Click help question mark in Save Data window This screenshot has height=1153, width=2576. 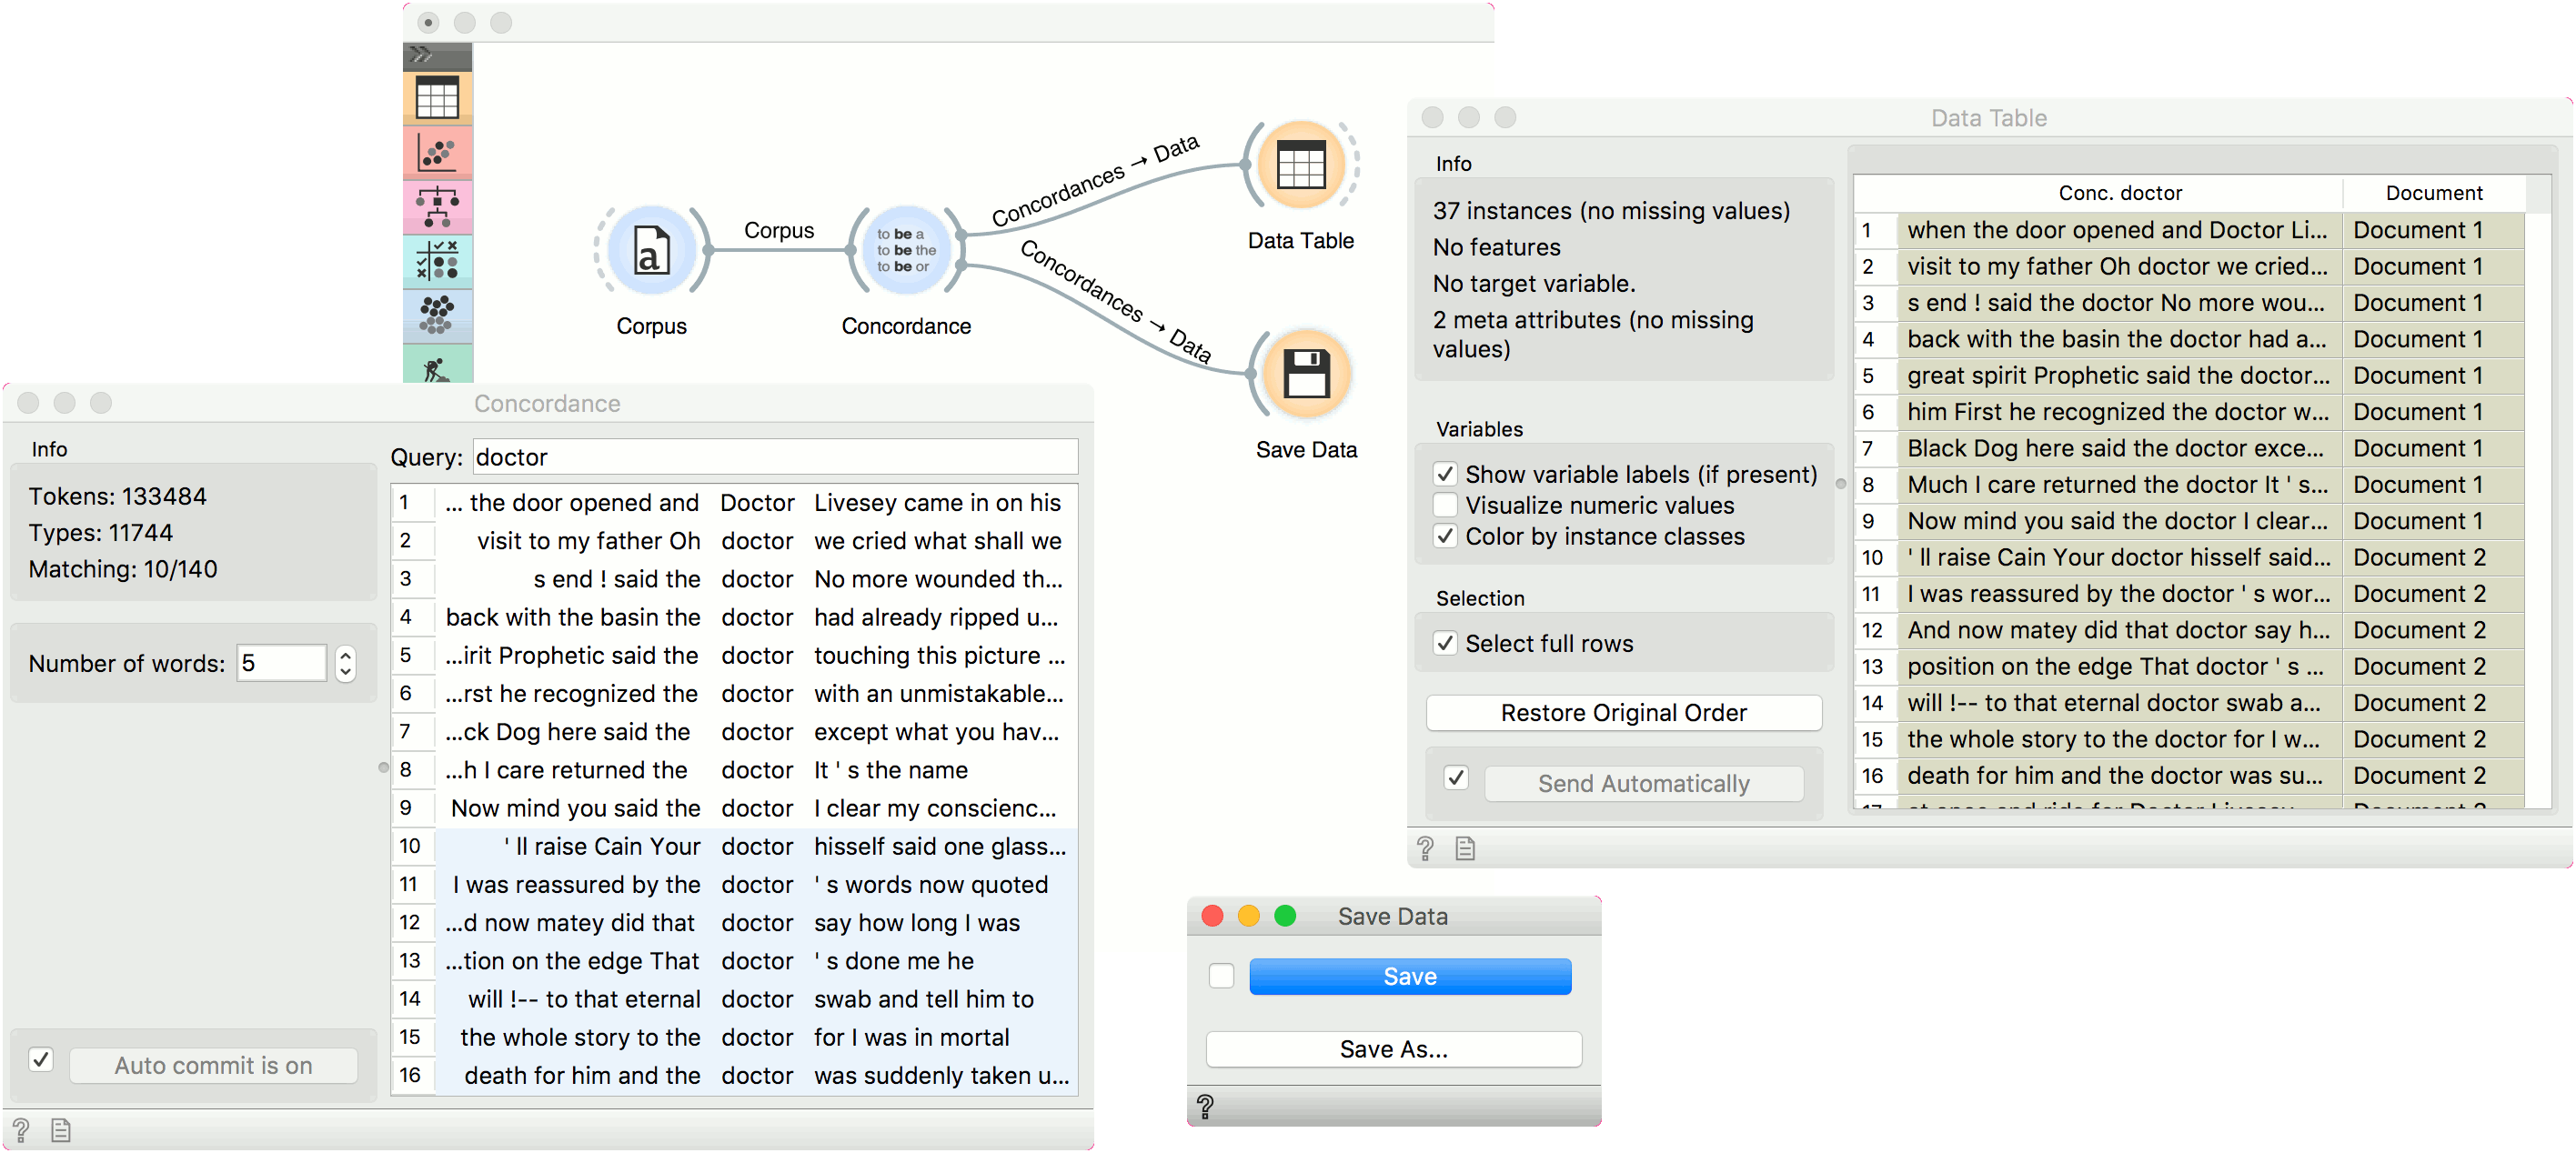click(1205, 1106)
